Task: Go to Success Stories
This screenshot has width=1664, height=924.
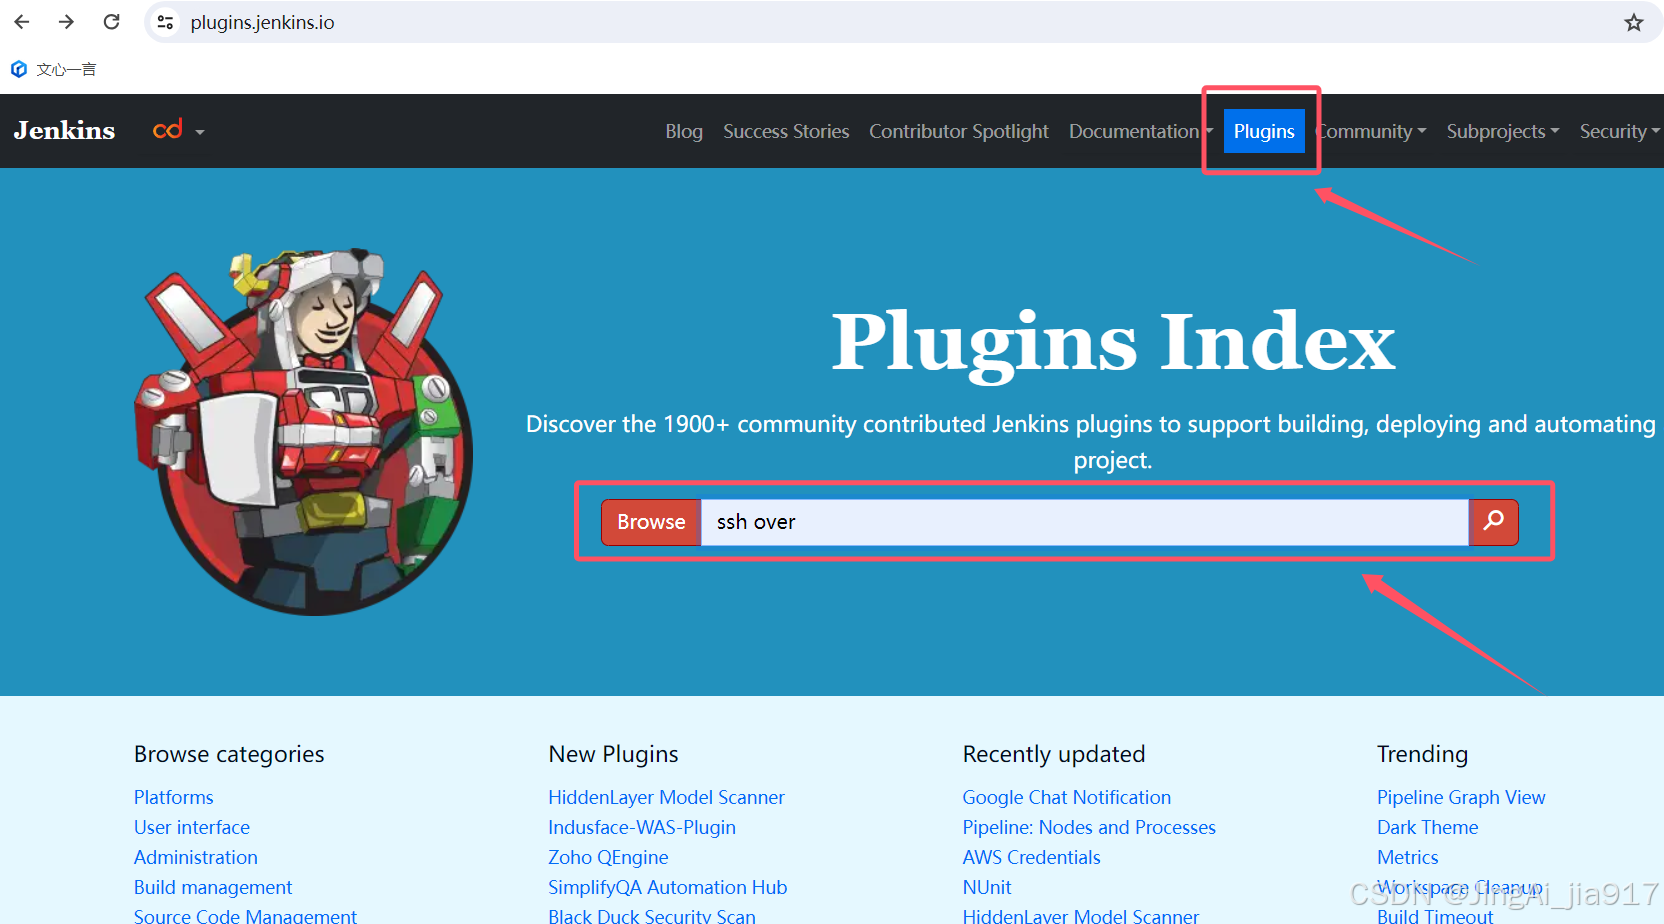Action: (786, 131)
